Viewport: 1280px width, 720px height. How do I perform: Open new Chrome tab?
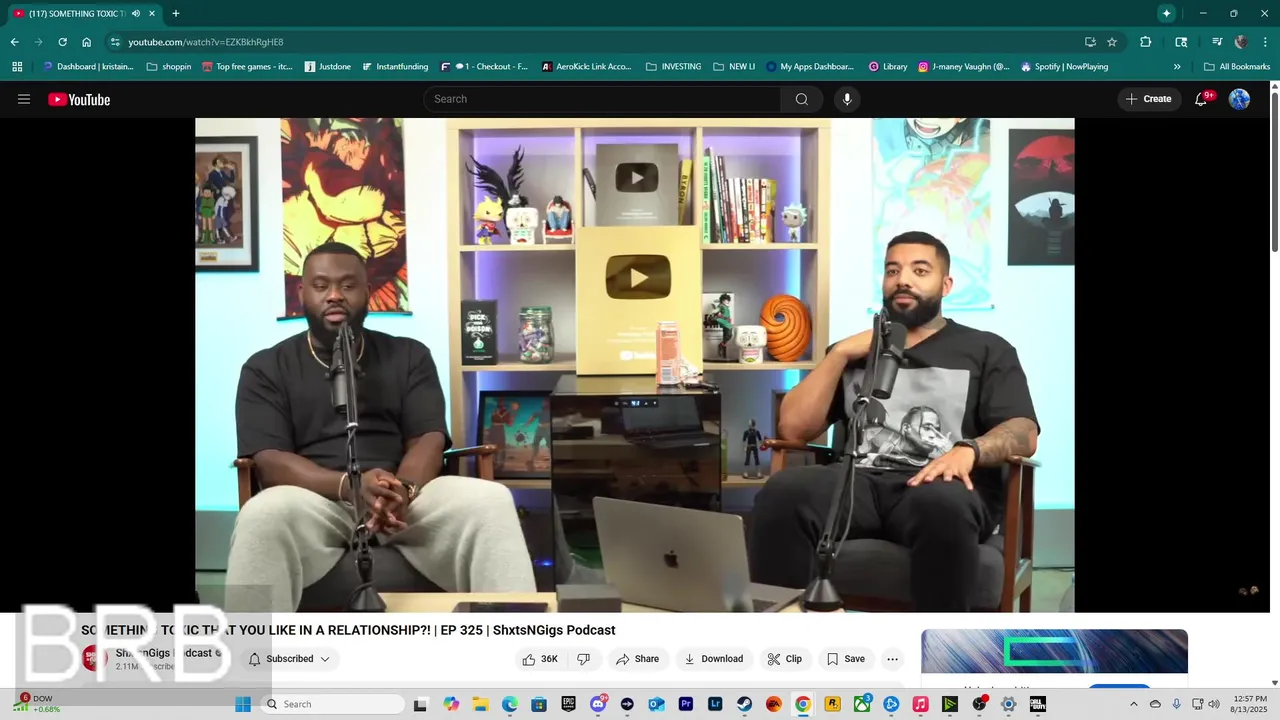(176, 14)
